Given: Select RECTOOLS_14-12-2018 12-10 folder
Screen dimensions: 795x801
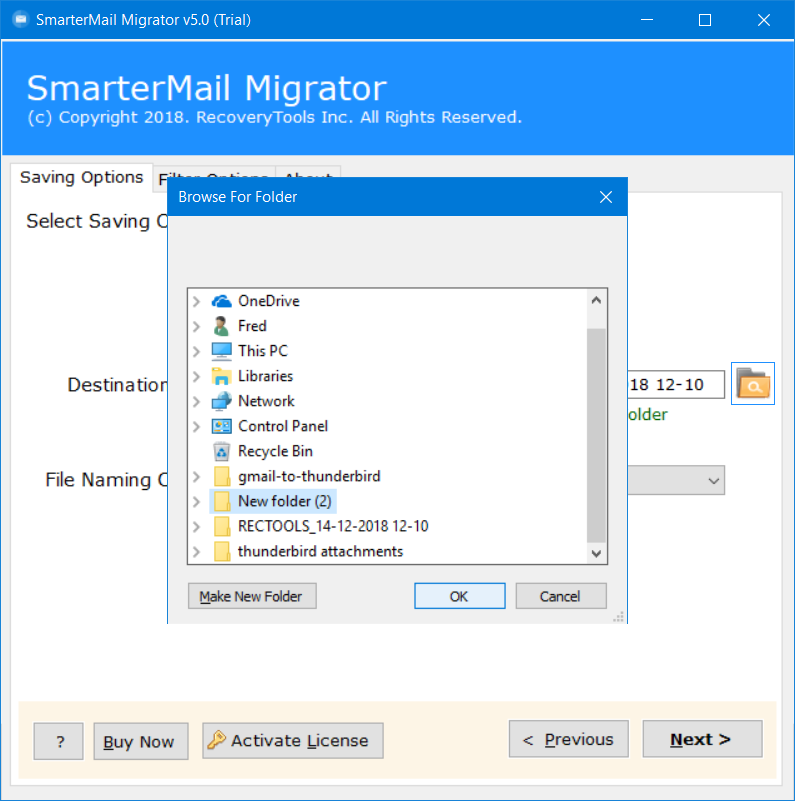Looking at the screenshot, I should click(333, 526).
